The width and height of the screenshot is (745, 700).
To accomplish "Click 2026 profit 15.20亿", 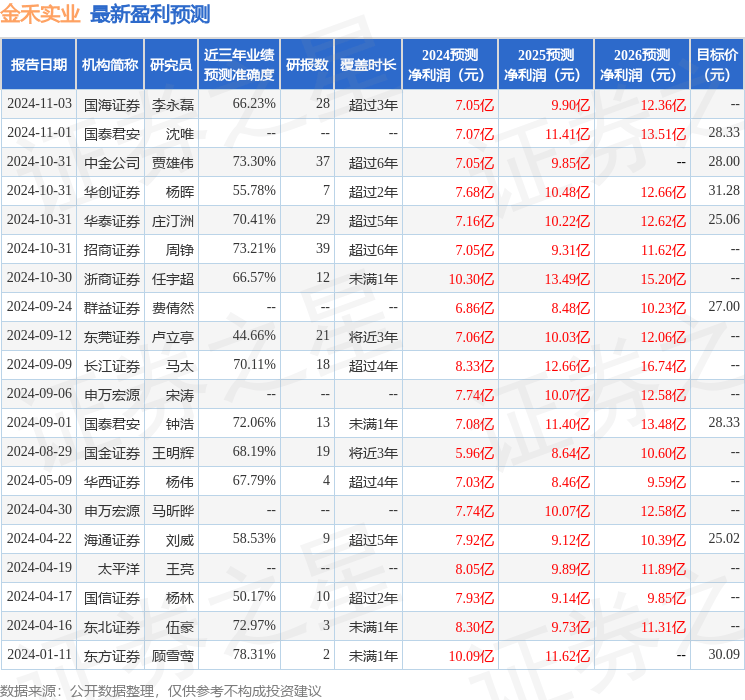I will [x=663, y=279].
